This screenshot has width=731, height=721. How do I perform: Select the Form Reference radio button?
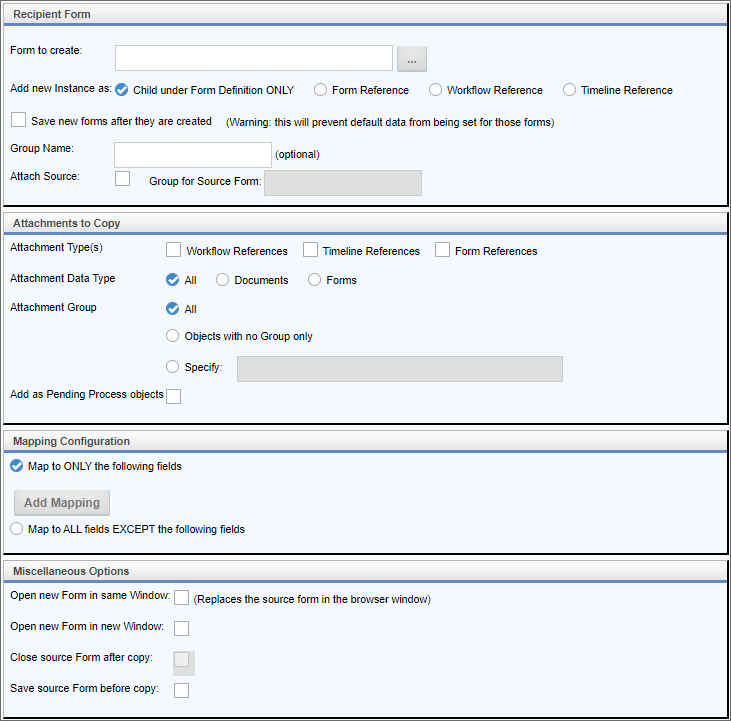click(321, 90)
